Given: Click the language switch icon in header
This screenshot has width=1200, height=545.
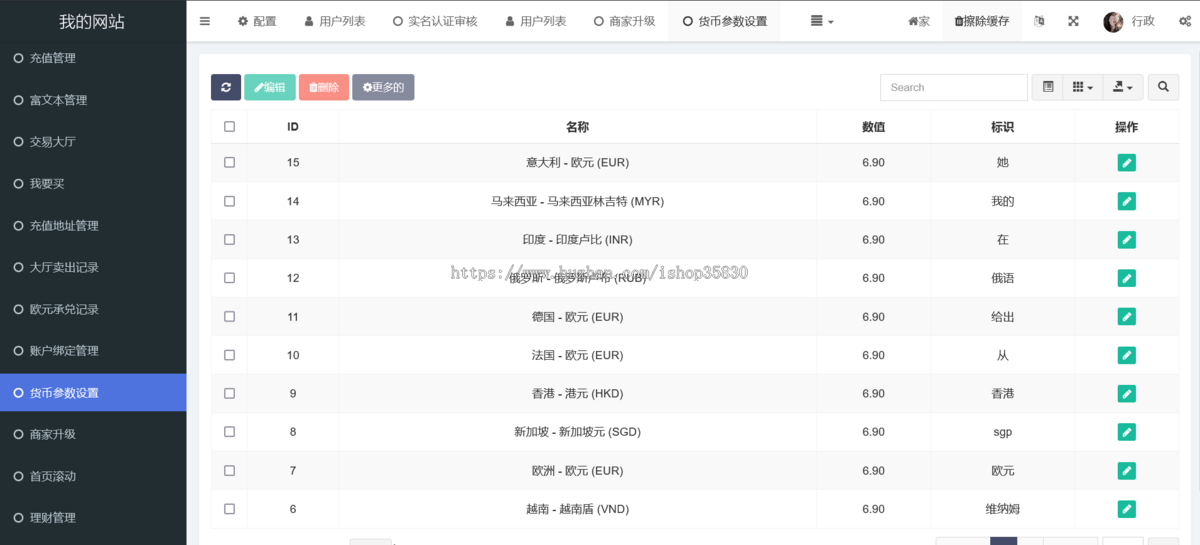Looking at the screenshot, I should pyautogui.click(x=1039, y=21).
